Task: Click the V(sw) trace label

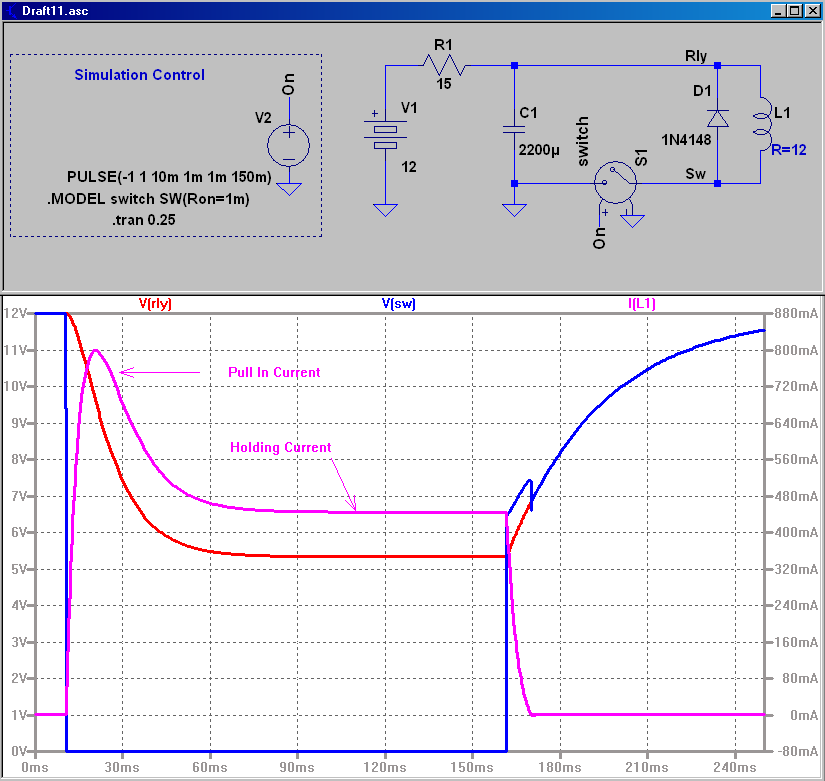Action: [398, 304]
